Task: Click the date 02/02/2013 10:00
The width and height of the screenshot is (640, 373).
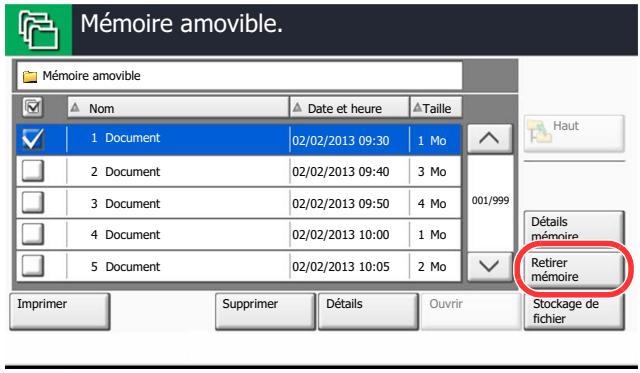Action: 340,235
